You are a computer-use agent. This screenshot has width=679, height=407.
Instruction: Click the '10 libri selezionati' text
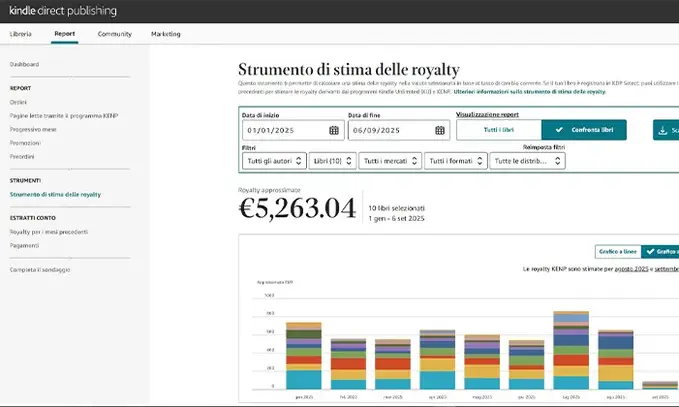click(397, 208)
